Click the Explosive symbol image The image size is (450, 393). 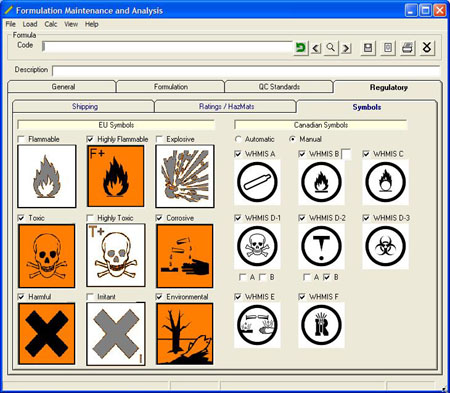point(185,176)
